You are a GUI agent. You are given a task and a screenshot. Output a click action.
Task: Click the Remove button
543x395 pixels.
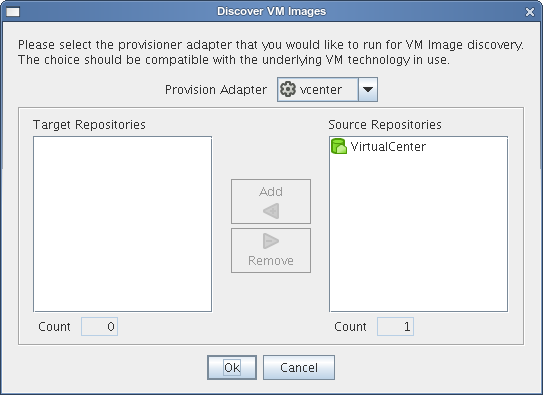[271, 250]
